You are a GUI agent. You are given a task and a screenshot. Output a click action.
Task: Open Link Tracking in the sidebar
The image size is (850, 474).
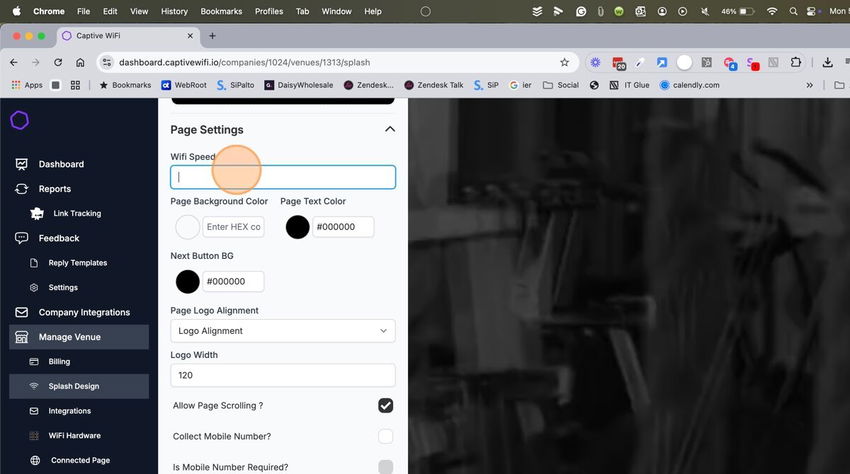(x=79, y=214)
